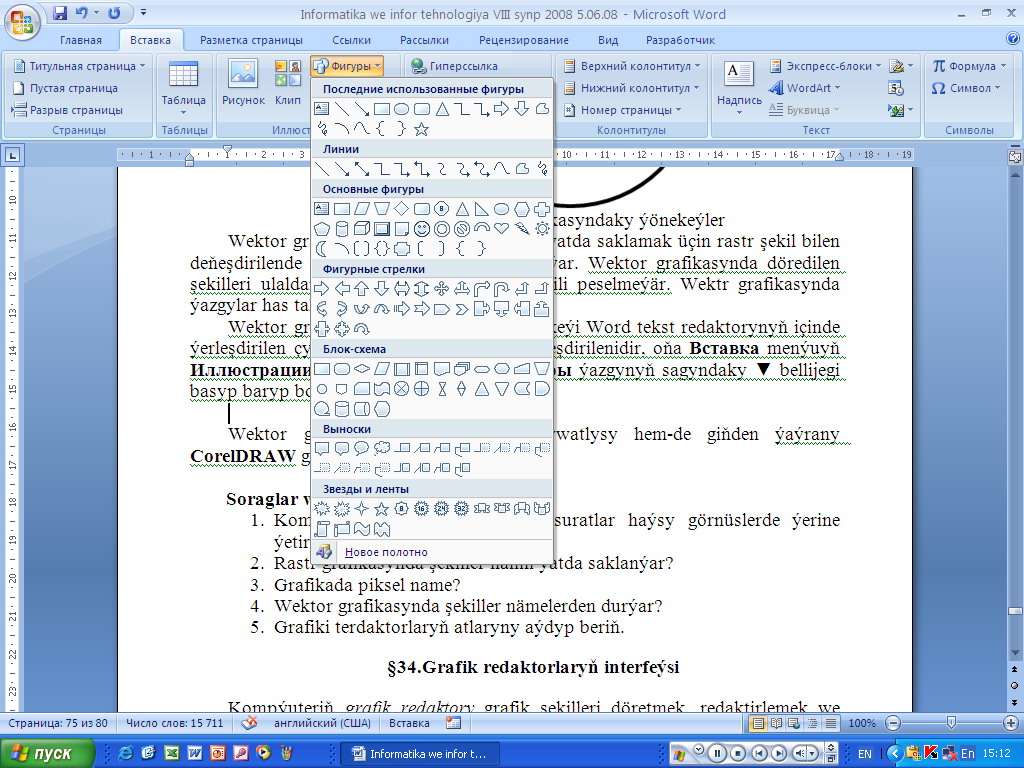Switch to Full Screen Reading view button
The image size is (1024, 768).
[x=776, y=723]
